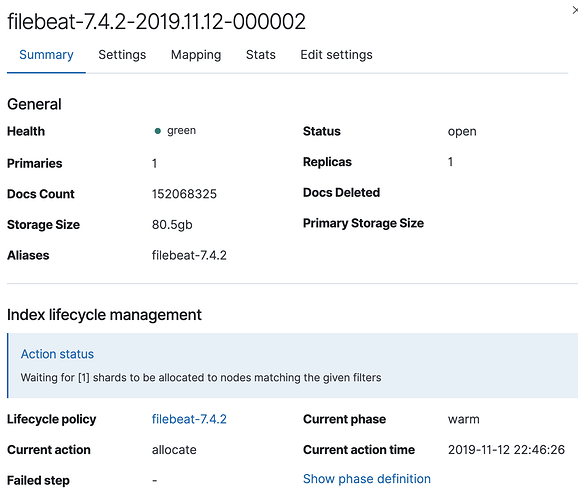Open the Mapping tab
This screenshot has width=578, height=500.
click(x=196, y=55)
